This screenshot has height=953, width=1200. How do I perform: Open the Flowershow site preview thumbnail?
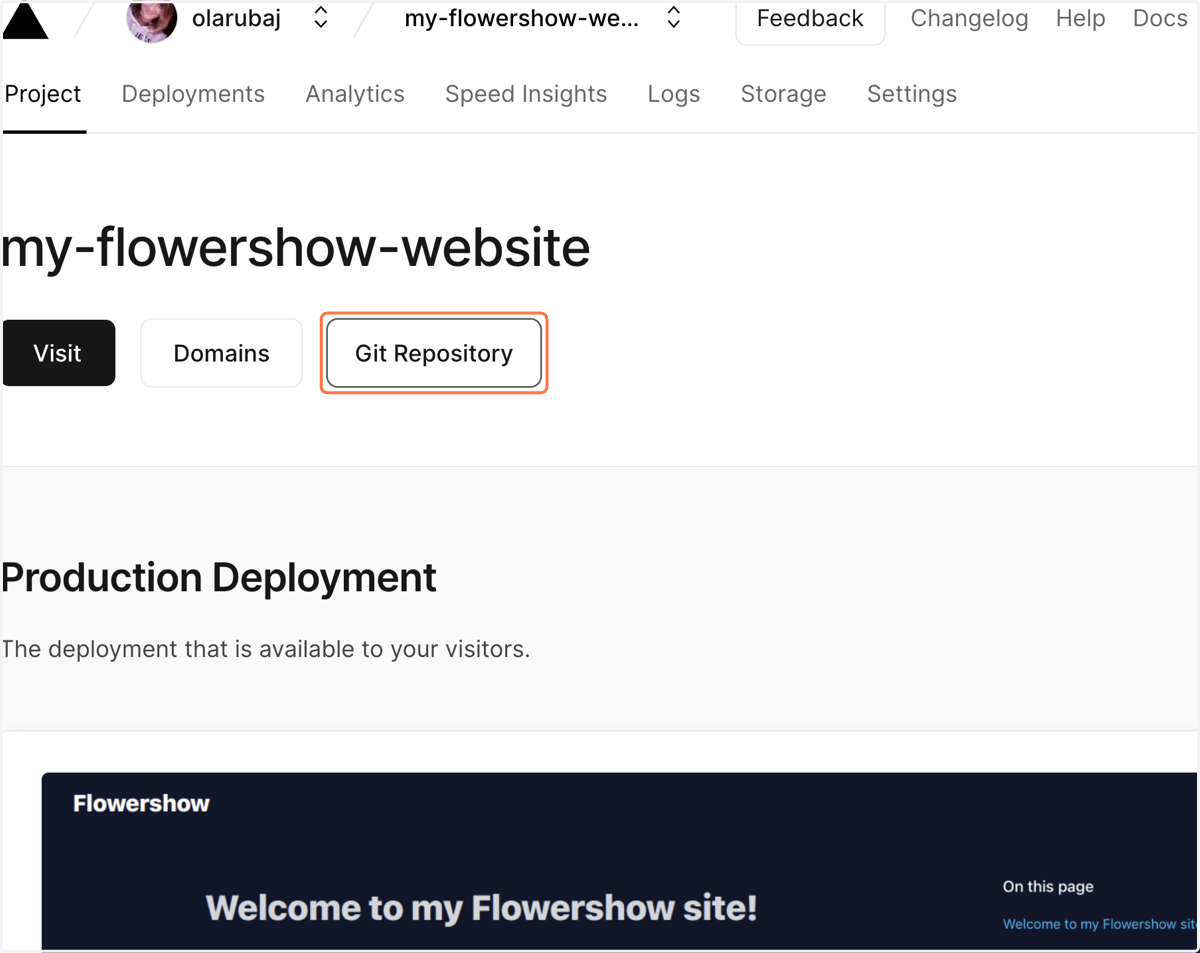tap(619, 861)
